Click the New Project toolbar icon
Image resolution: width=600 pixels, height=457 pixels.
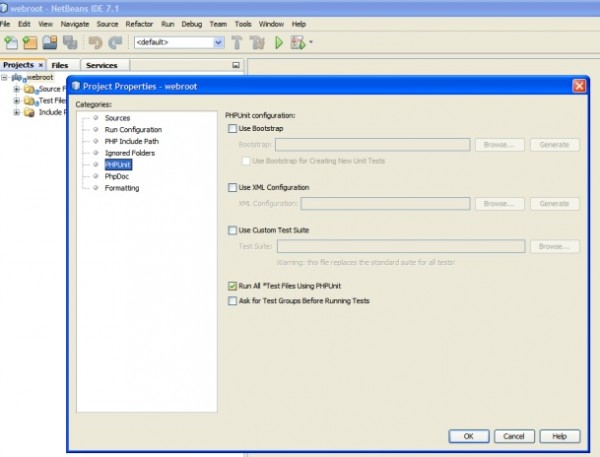pyautogui.click(x=30, y=42)
